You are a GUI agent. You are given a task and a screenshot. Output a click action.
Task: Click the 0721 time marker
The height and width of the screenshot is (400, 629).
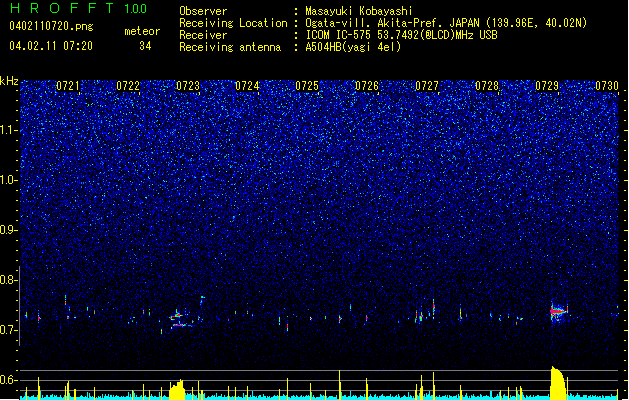point(67,86)
